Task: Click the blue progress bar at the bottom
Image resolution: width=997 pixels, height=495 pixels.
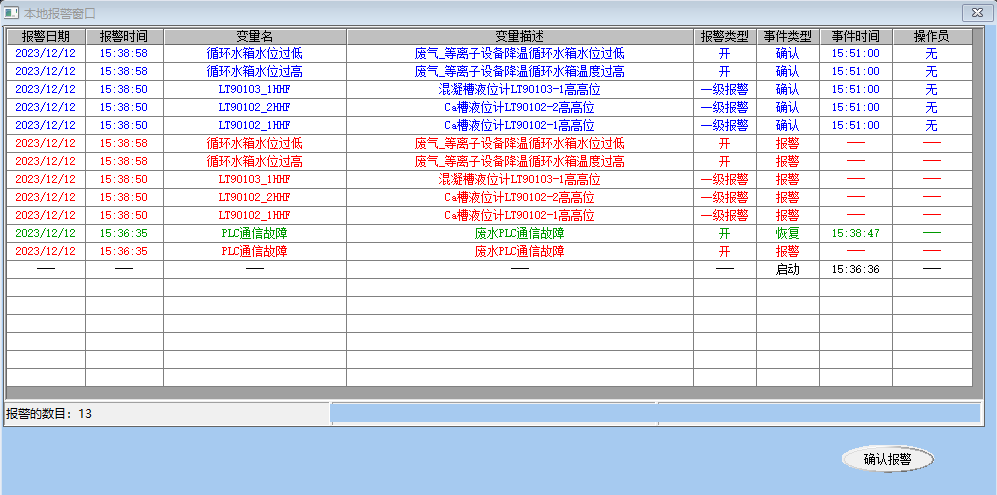Action: [654, 413]
